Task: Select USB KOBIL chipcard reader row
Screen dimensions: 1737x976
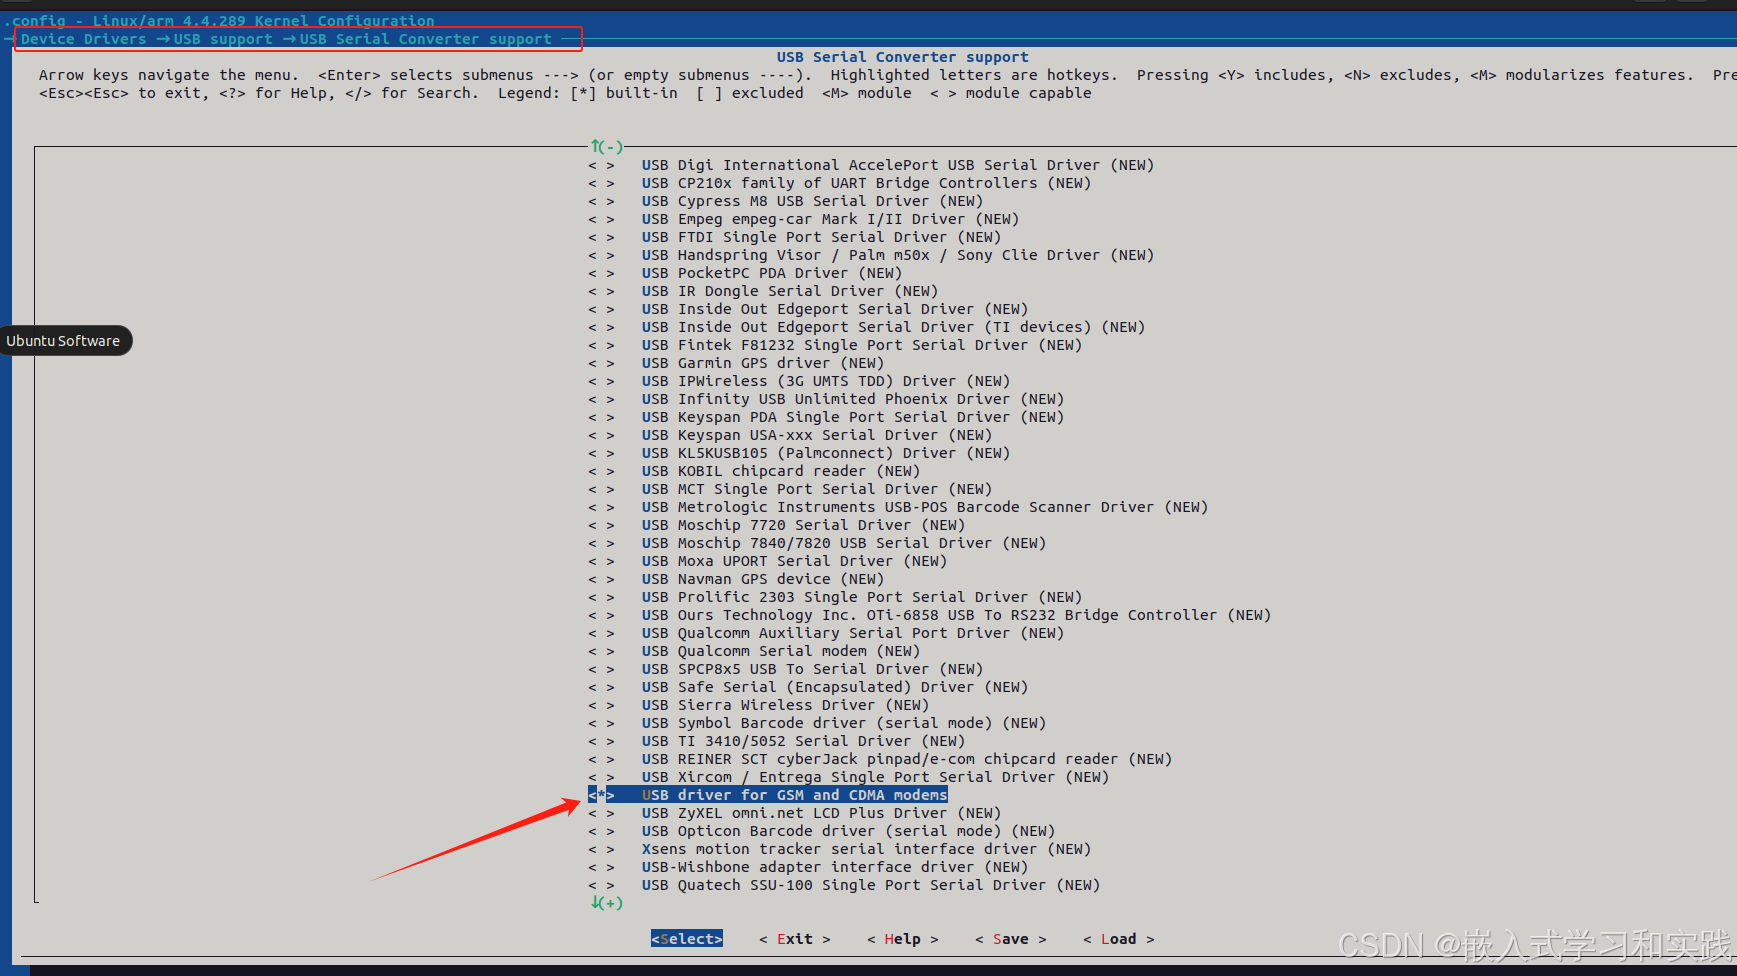Action: click(x=754, y=471)
